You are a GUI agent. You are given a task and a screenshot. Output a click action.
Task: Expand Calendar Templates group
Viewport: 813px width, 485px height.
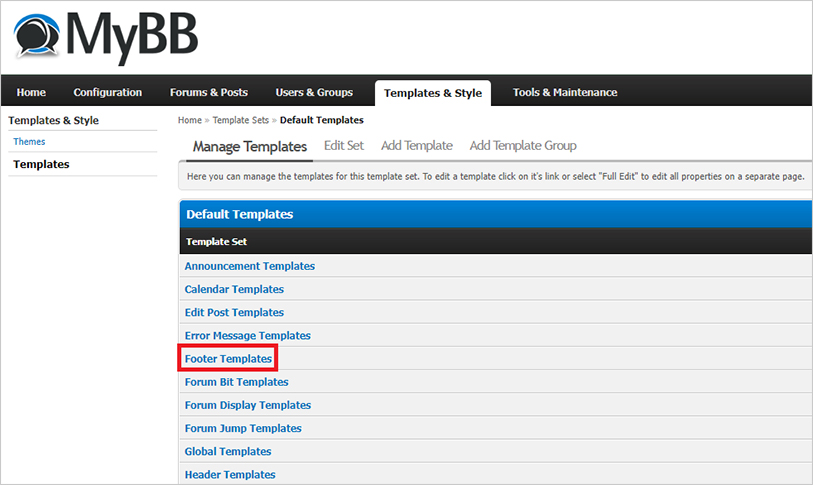click(234, 289)
